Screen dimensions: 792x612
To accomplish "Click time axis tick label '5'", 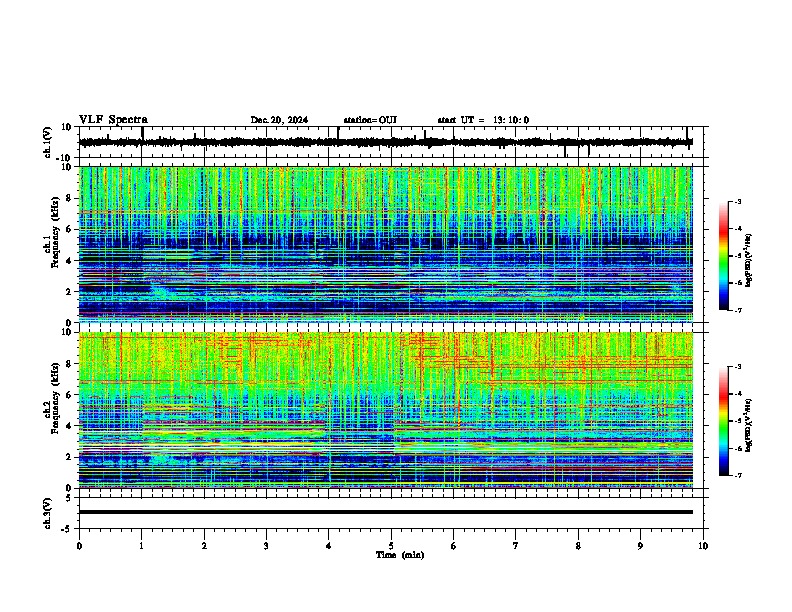I will (391, 546).
